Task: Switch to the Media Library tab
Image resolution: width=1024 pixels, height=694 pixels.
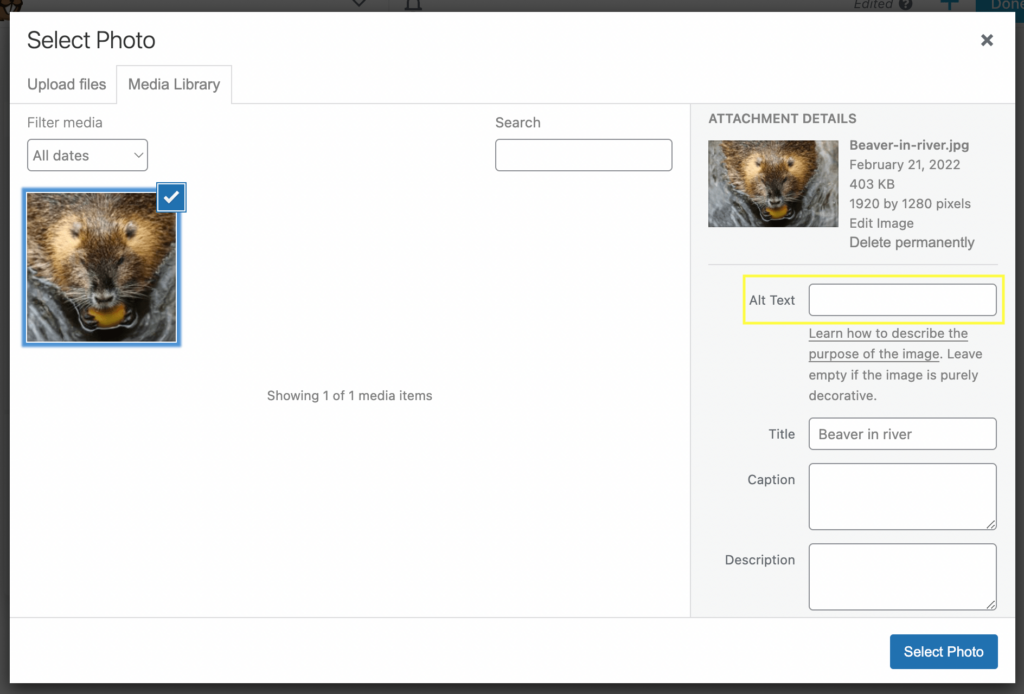Action: pyautogui.click(x=174, y=84)
